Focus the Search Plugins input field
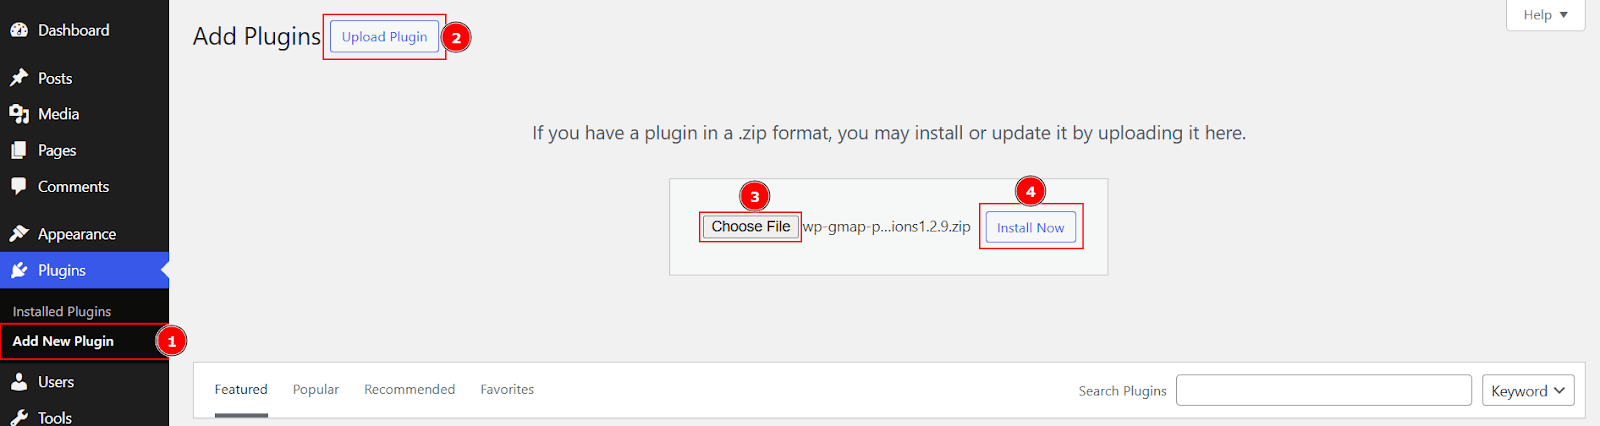This screenshot has height=426, width=1600. pyautogui.click(x=1324, y=390)
